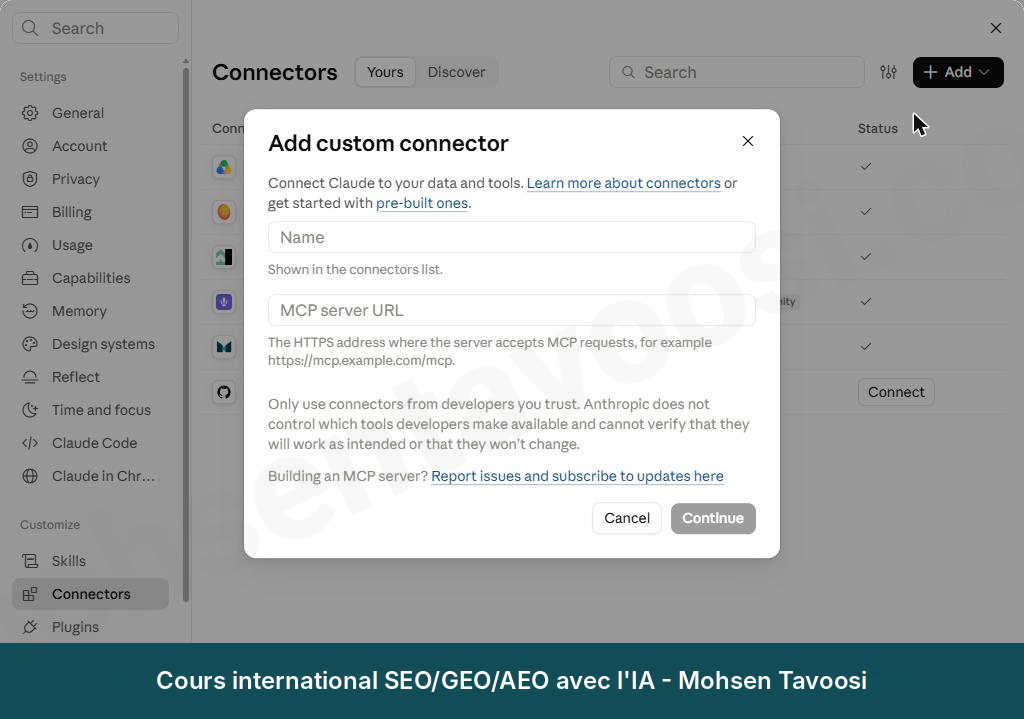Click the General gear icon in sidebar
1024x719 pixels.
coord(30,113)
